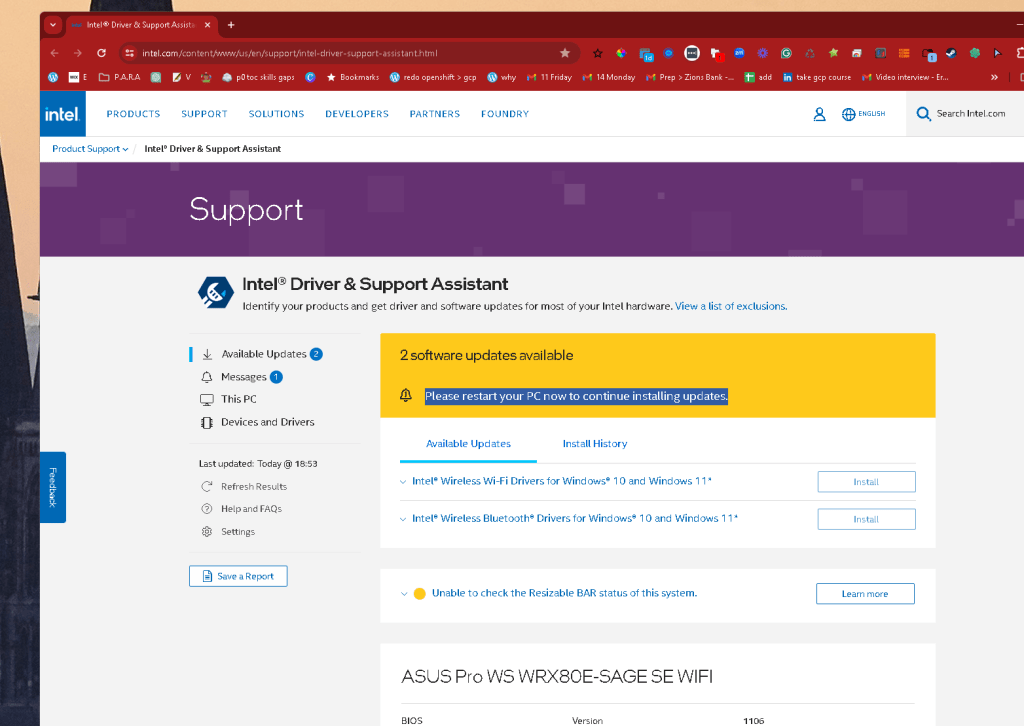This screenshot has width=1024, height=726.
Task: Click the colorful pinwheel extension icon
Action: pyautogui.click(x=621, y=53)
